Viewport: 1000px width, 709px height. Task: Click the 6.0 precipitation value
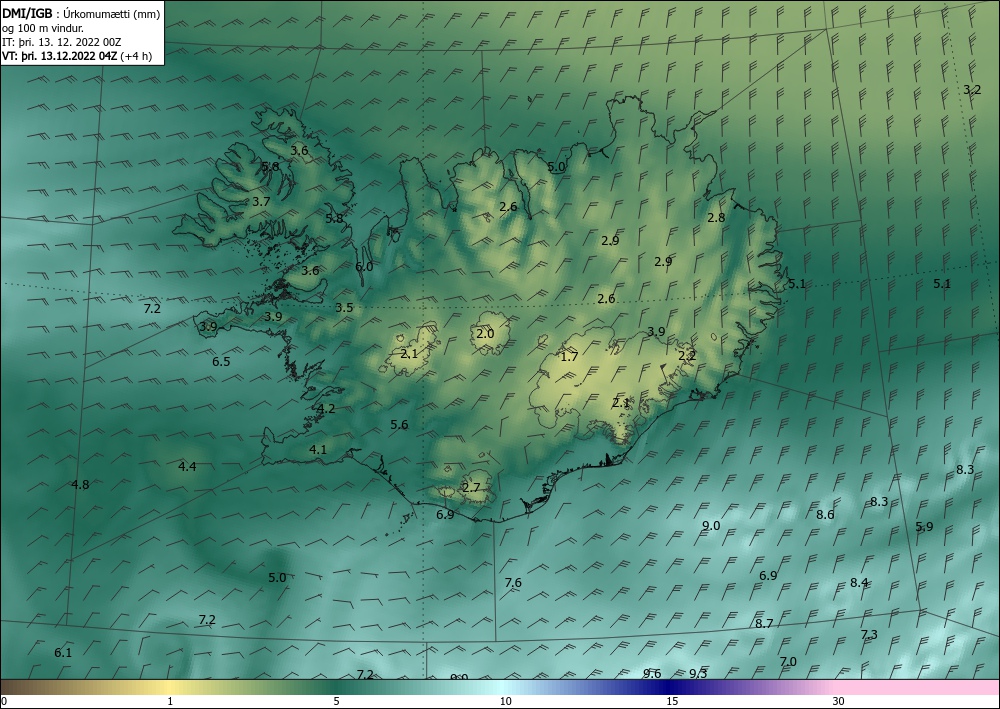[x=364, y=267]
